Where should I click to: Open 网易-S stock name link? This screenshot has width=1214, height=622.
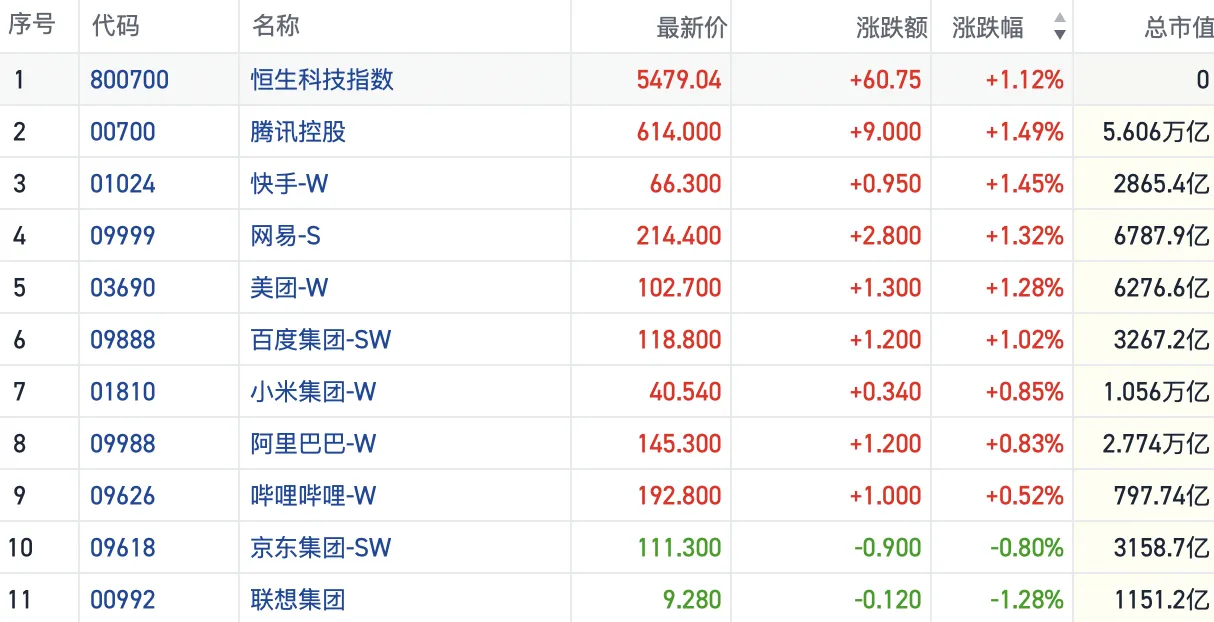pyautogui.click(x=285, y=236)
